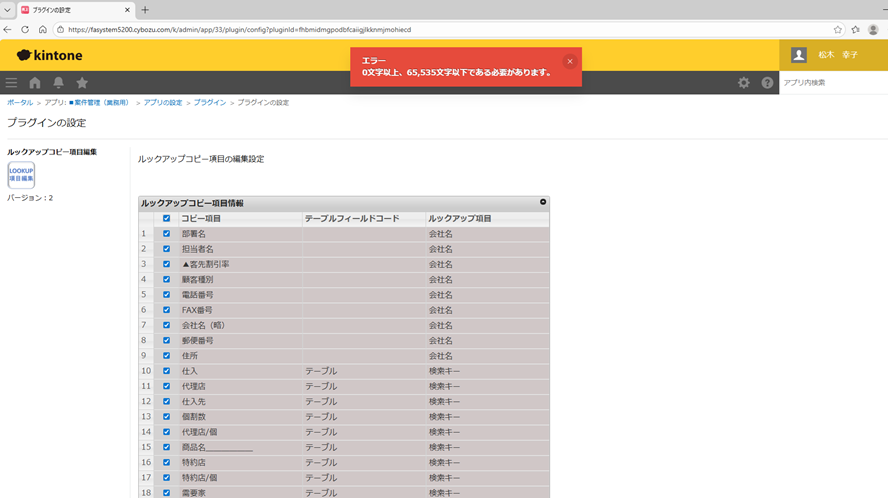Follow the ポータル breadcrumb link
Image resolution: width=889 pixels, height=499 pixels.
(x=20, y=103)
